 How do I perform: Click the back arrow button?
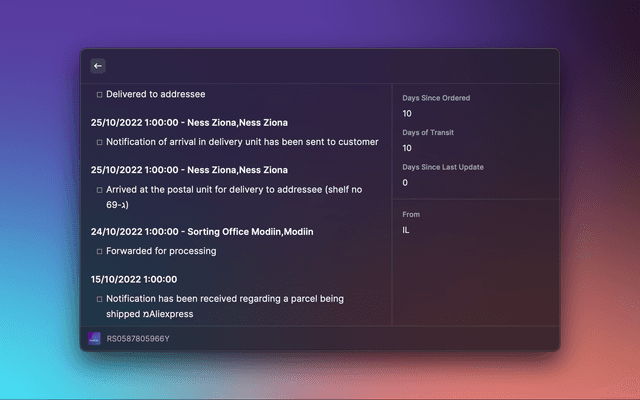click(x=98, y=66)
